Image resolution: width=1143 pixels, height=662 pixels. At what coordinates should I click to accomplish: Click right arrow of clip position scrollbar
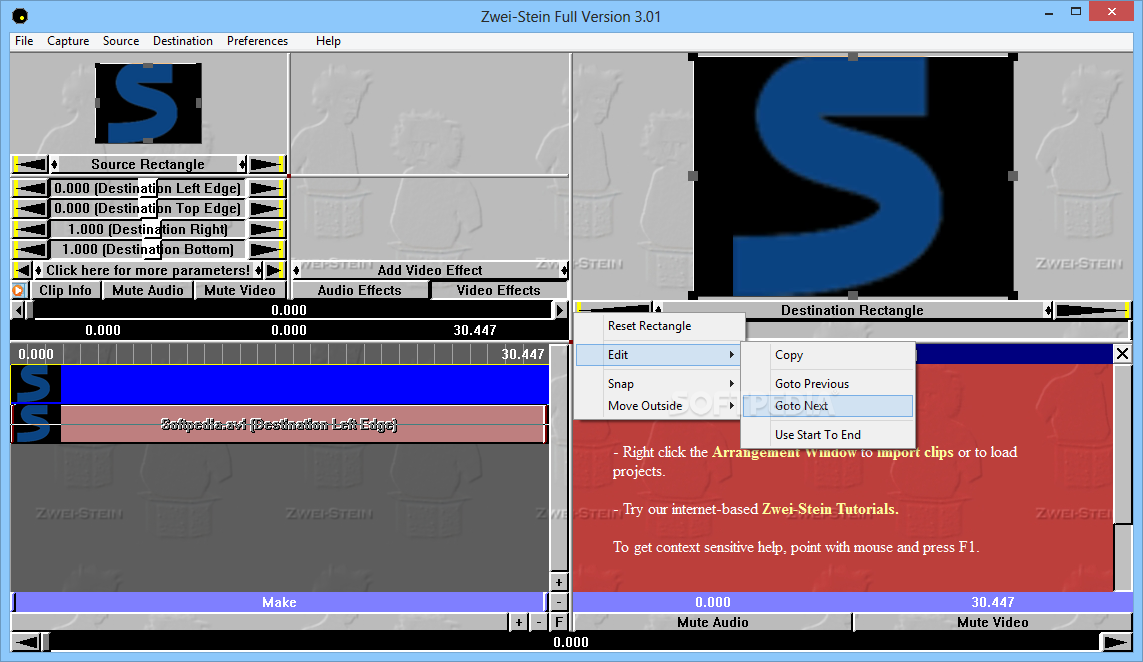click(x=560, y=310)
